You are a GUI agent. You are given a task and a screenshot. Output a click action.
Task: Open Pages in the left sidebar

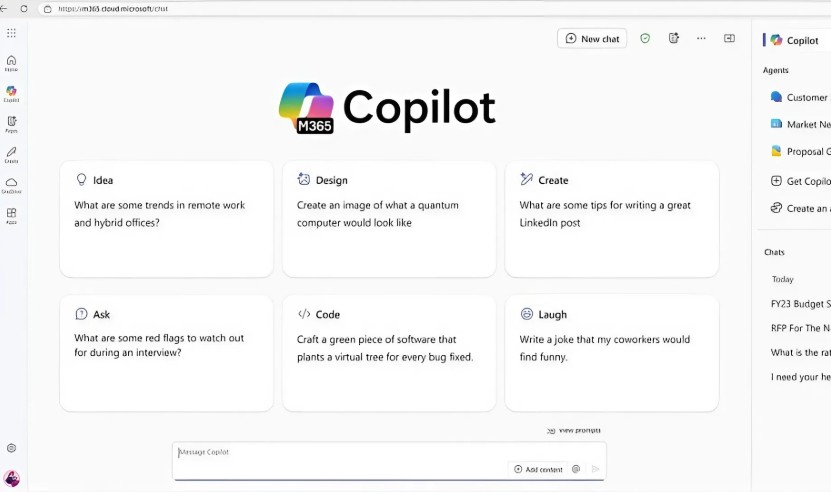[x=11, y=124]
